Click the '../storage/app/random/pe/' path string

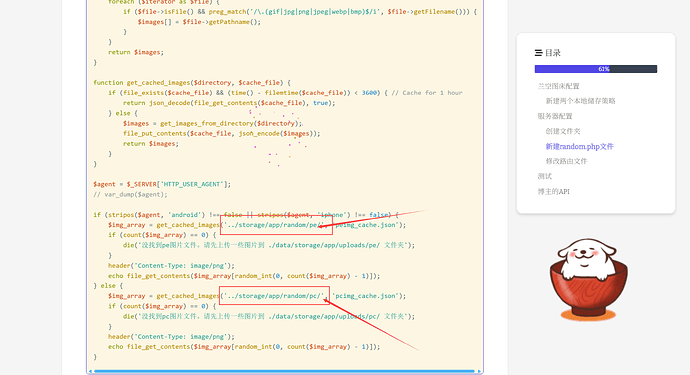274,225
